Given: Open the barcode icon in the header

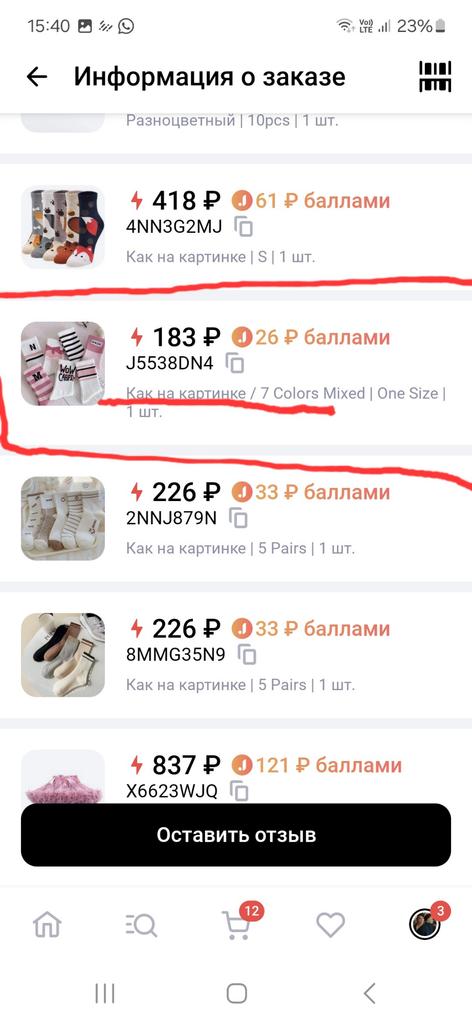Looking at the screenshot, I should [x=435, y=77].
